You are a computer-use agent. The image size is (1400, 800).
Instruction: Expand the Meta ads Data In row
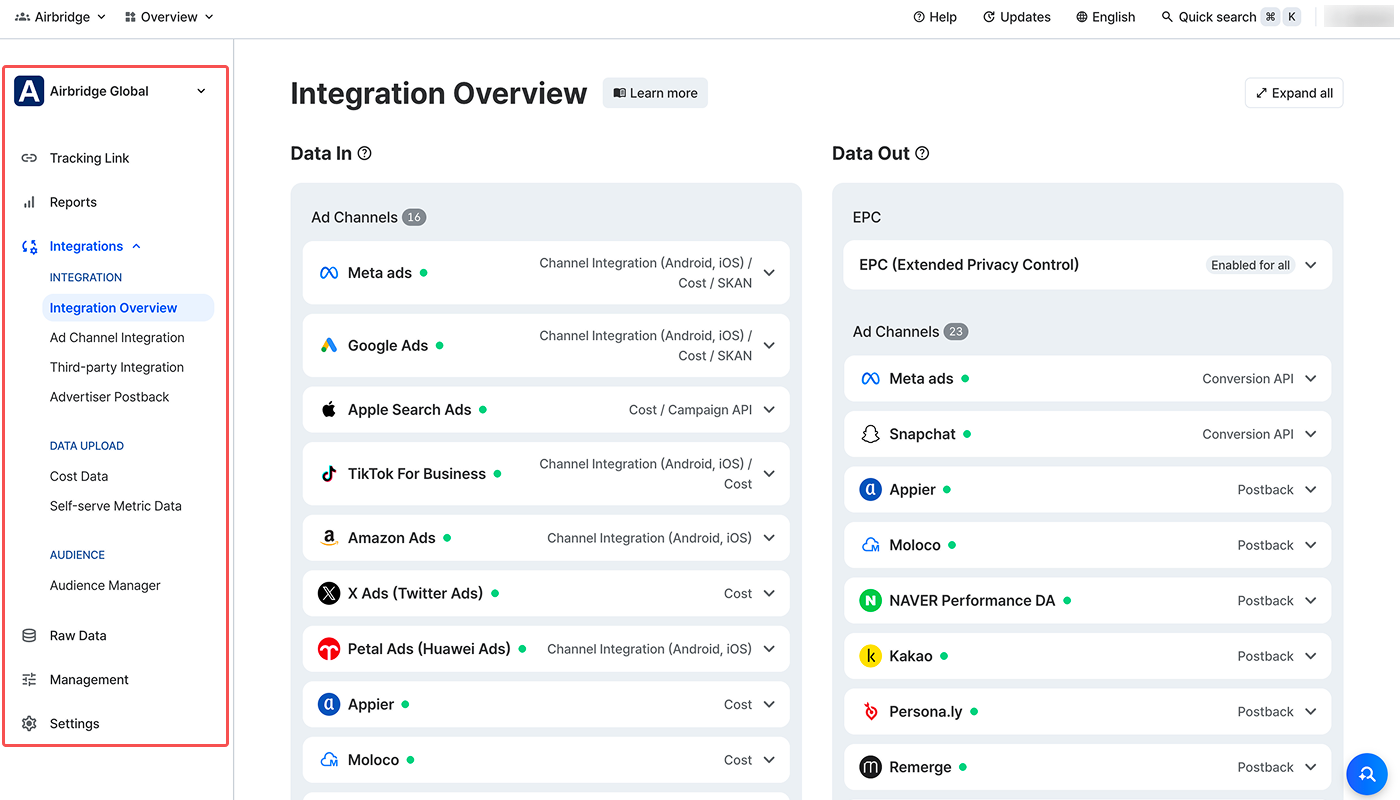tap(769, 273)
